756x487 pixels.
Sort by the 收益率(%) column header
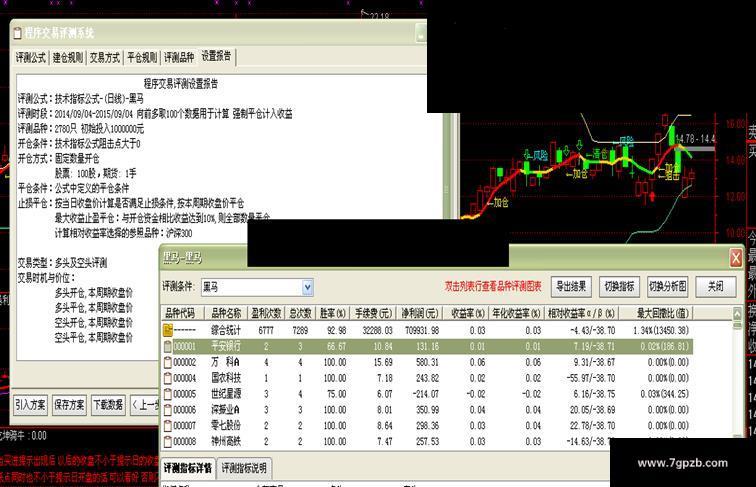pyautogui.click(x=467, y=313)
